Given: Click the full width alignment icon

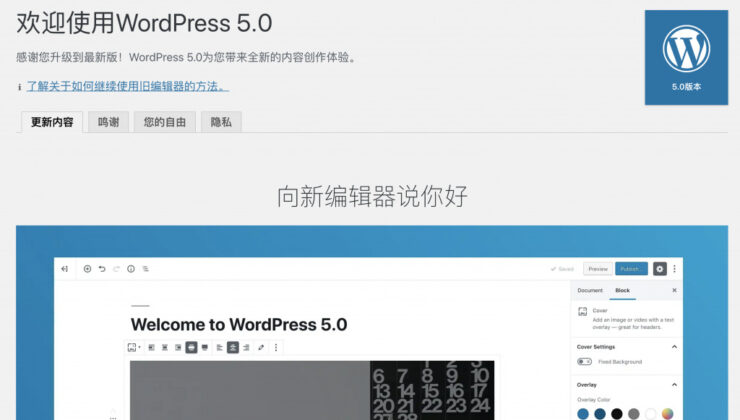Looking at the screenshot, I should [x=204, y=348].
